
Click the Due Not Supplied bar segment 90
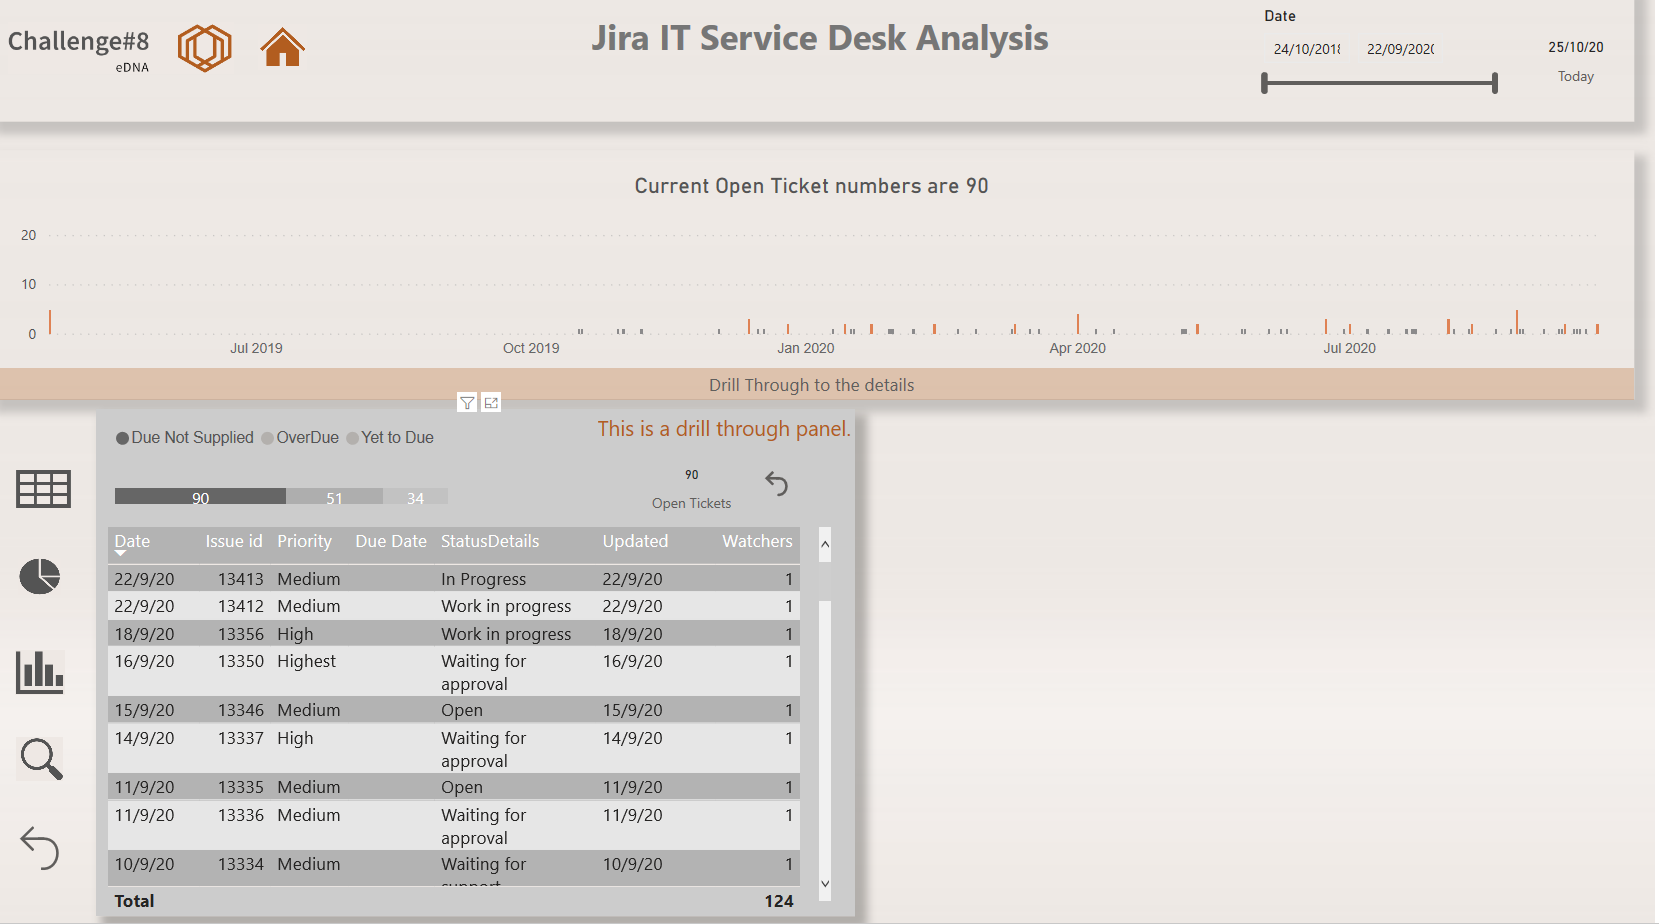click(200, 497)
